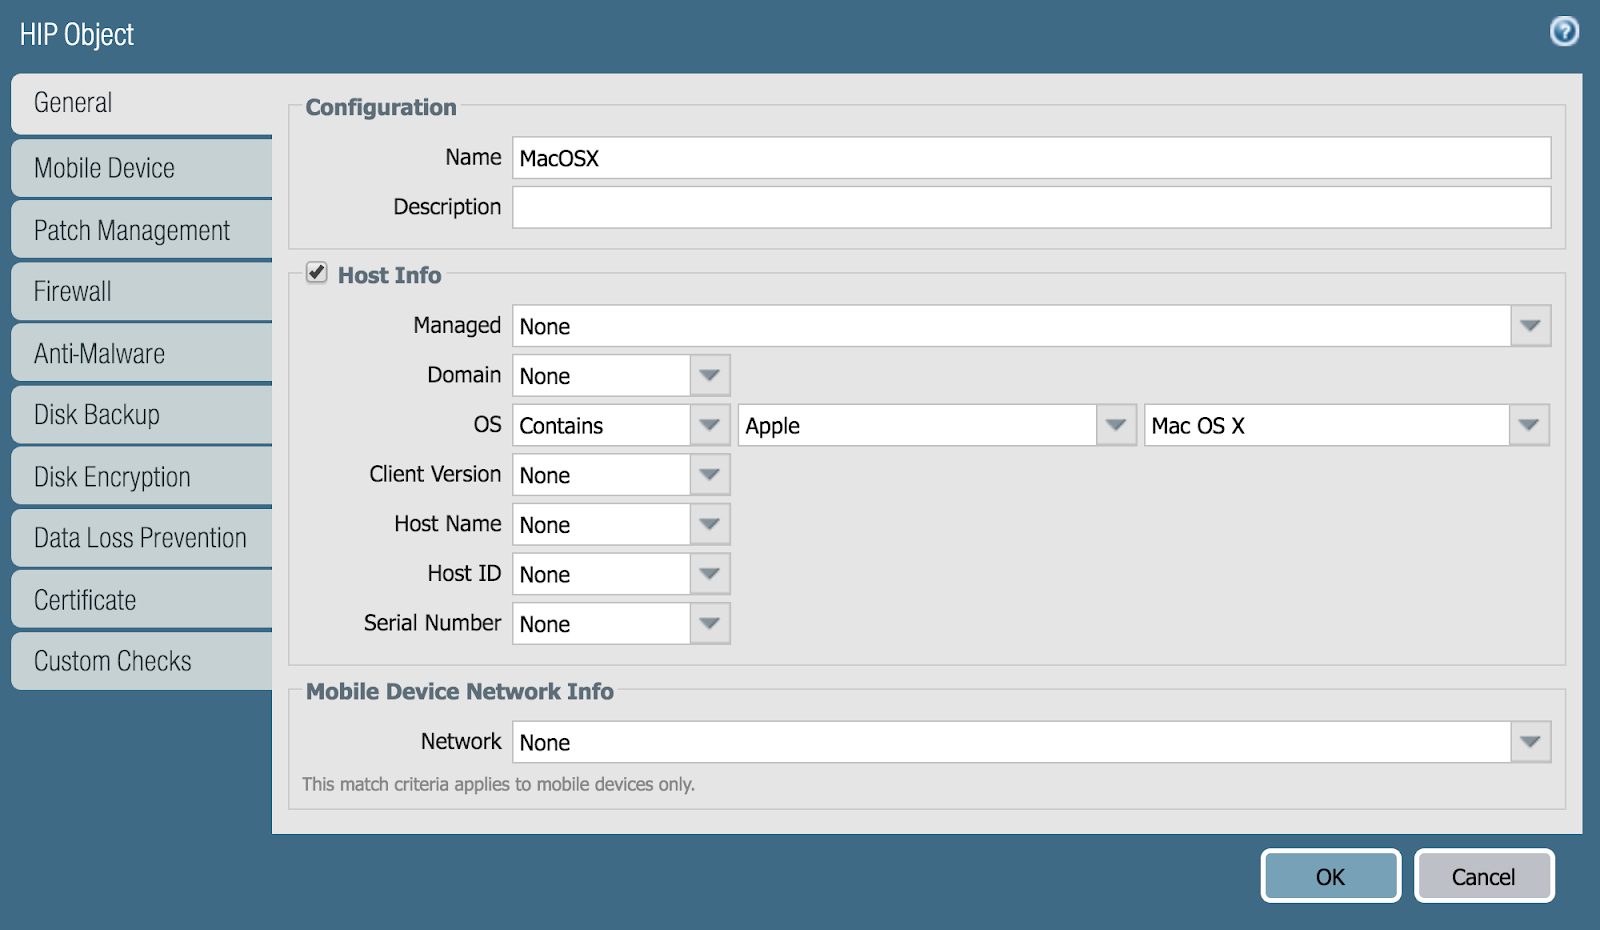Select the Disk Encryption tab
Viewport: 1600px width, 930px height.
(x=142, y=477)
